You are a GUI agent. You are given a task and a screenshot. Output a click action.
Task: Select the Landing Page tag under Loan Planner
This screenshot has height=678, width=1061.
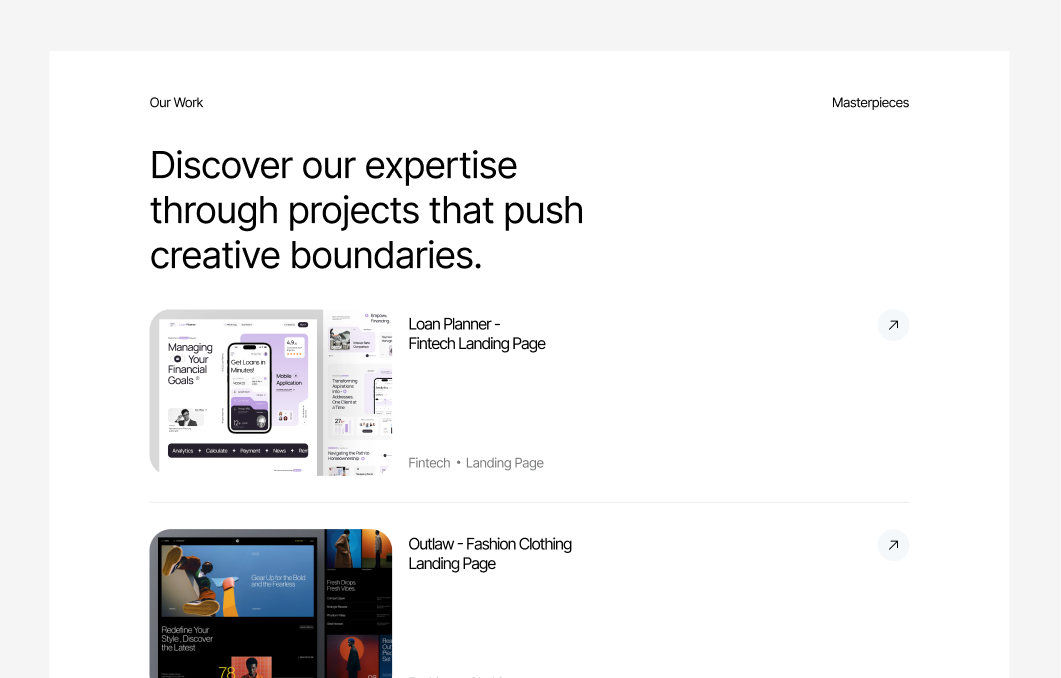(504, 463)
